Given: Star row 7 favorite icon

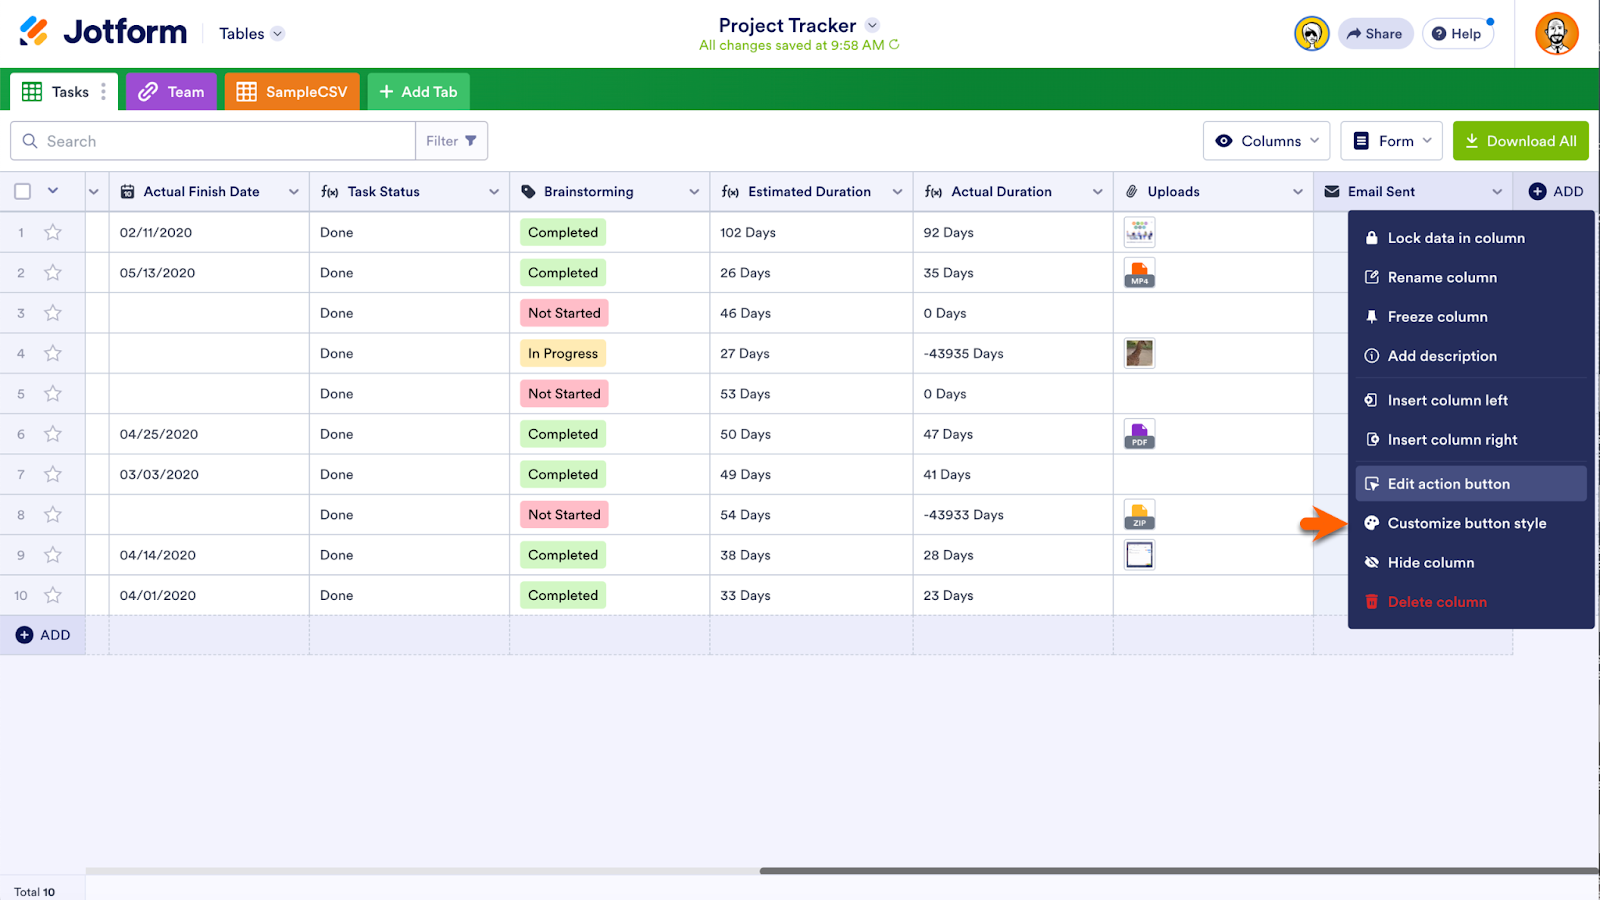Looking at the screenshot, I should pos(53,474).
